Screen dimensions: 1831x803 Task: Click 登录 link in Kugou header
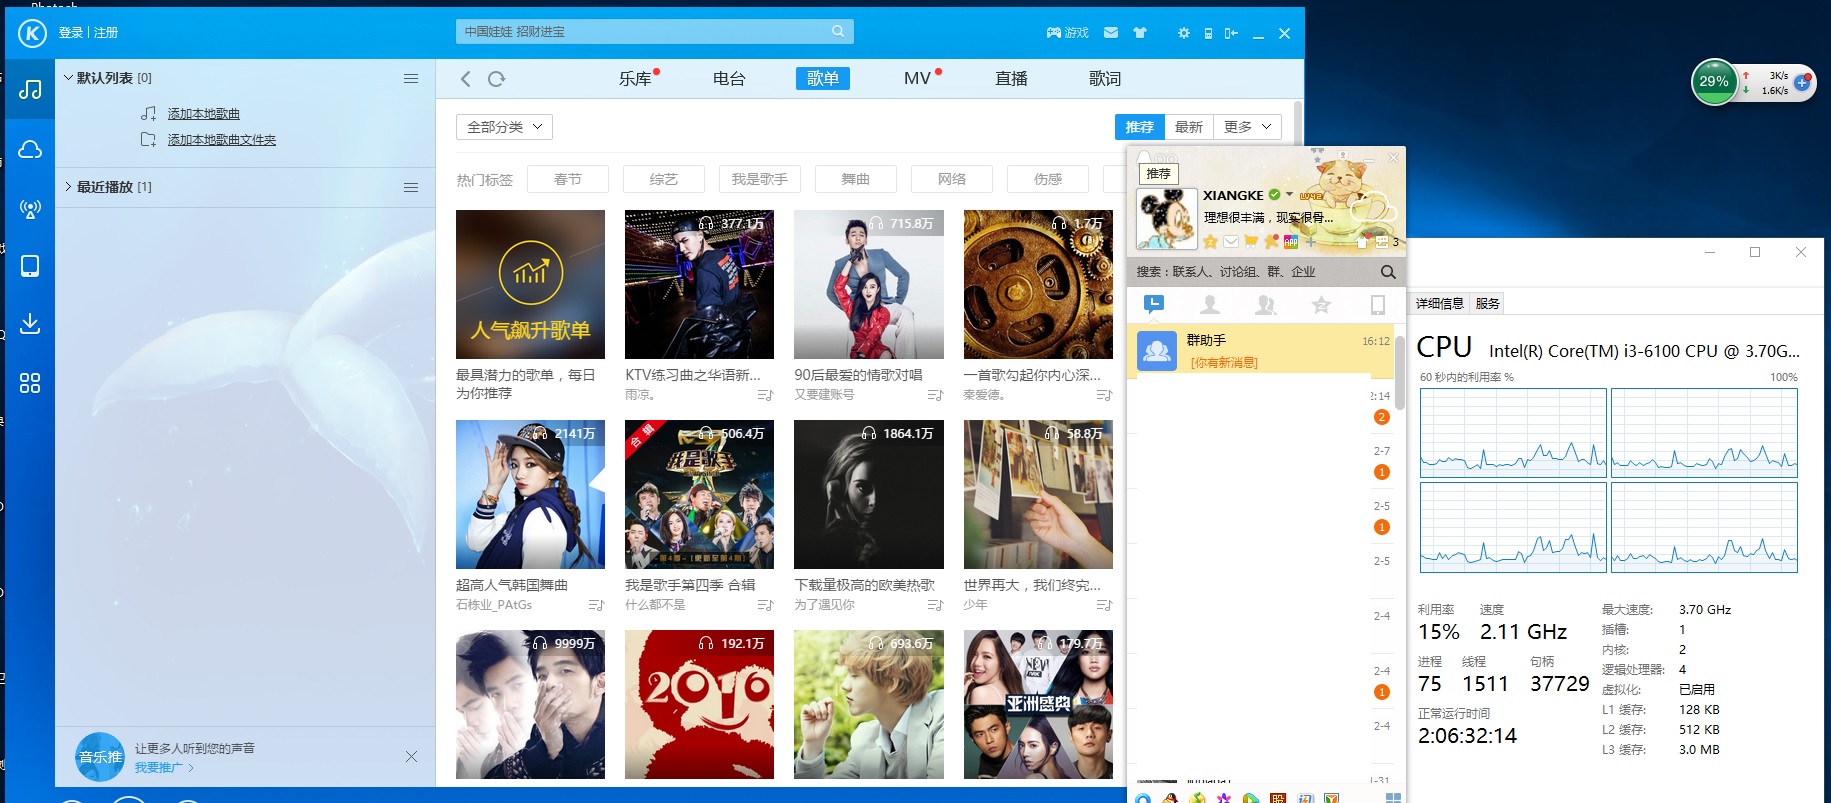71,33
